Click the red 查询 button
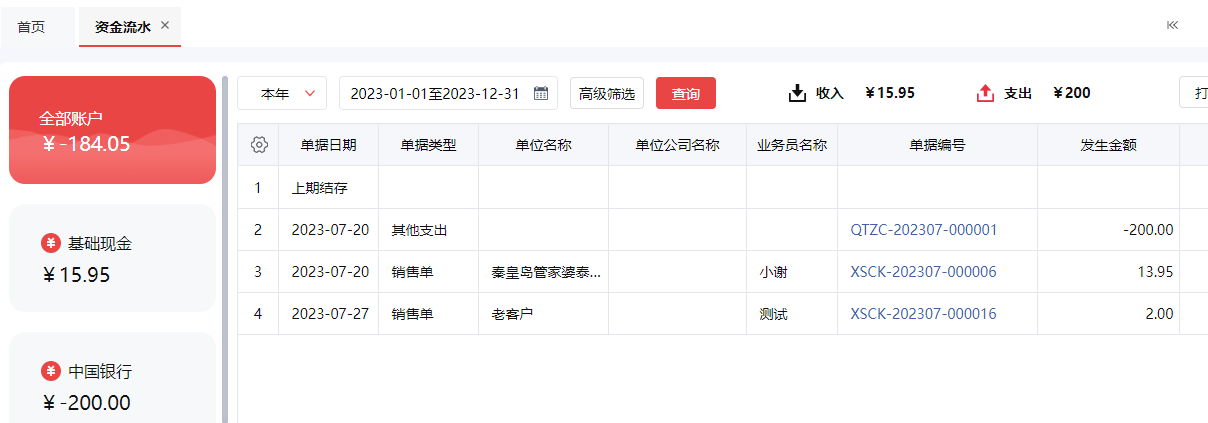1208x423 pixels. [685, 93]
